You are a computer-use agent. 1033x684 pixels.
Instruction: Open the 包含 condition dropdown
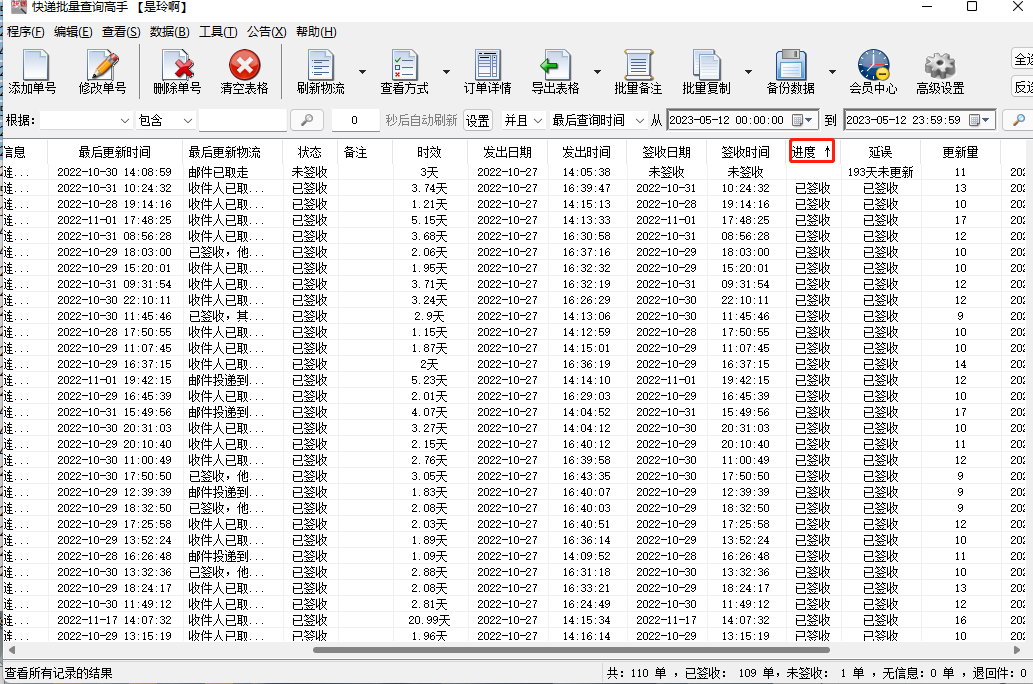(165, 121)
